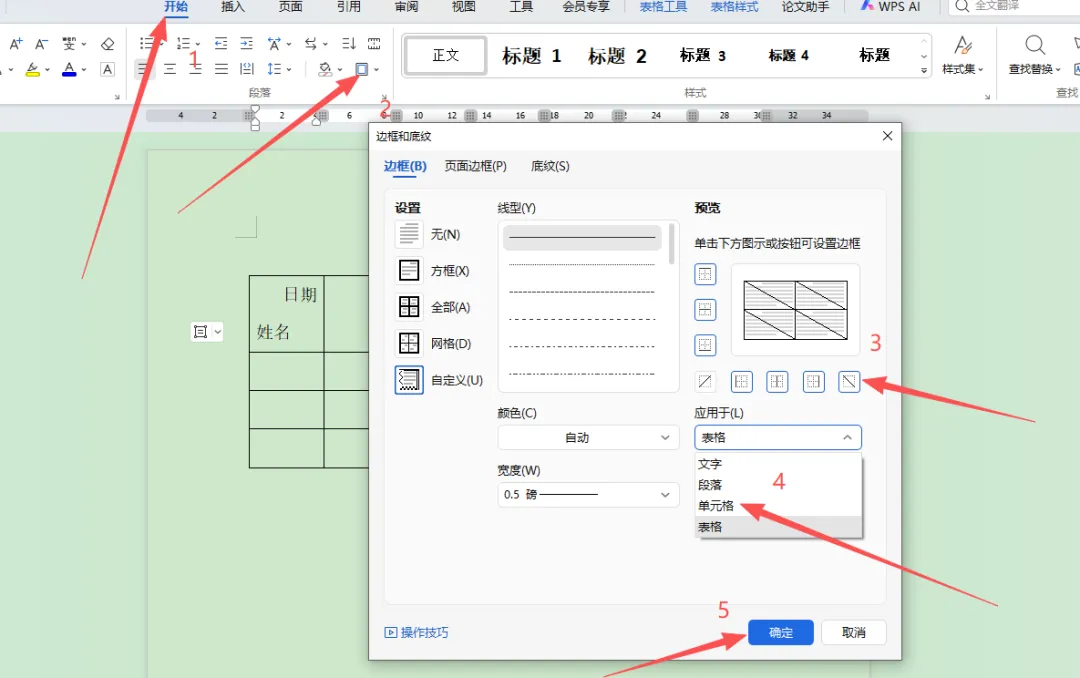Click the borders icon in ribbon
The height and width of the screenshot is (678, 1080).
tap(362, 69)
